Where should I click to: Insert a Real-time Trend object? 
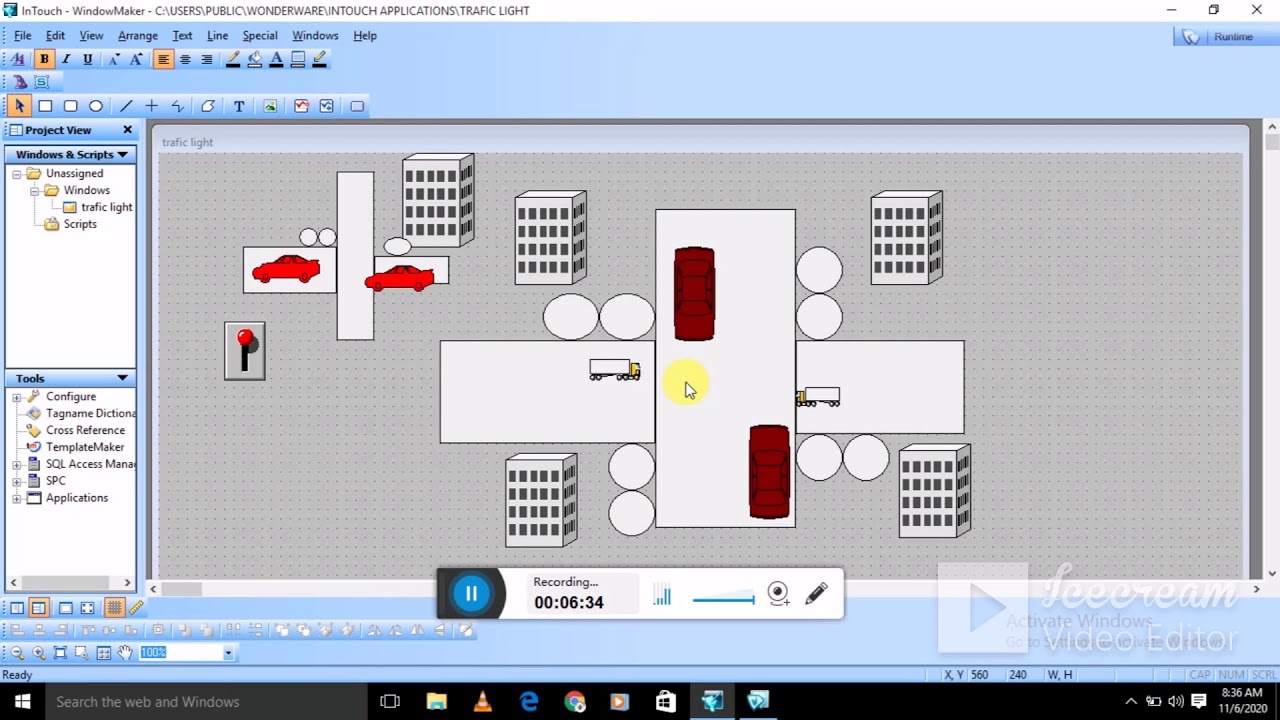301,106
